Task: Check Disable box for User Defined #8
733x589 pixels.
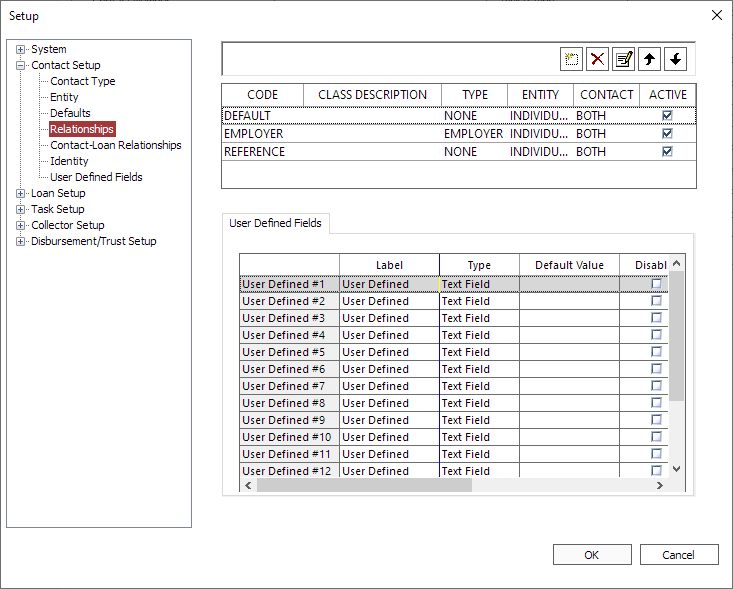Action: point(656,402)
